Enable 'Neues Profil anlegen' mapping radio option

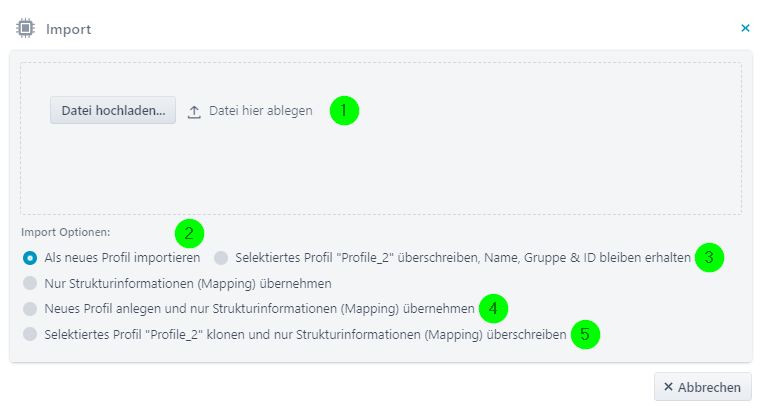coord(30,308)
